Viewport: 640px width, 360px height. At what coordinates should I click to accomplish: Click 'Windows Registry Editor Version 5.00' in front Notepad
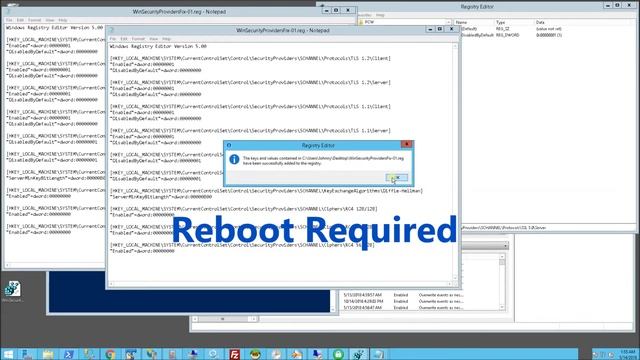point(158,47)
